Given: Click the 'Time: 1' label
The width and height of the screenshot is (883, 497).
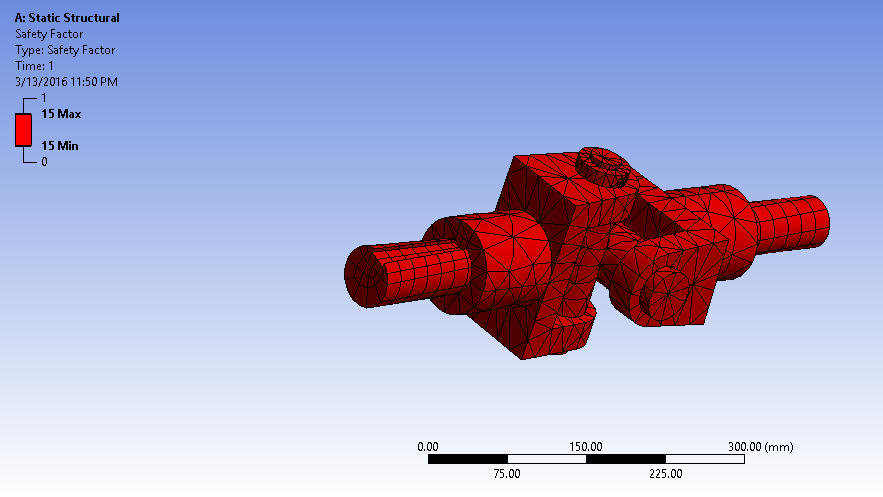Looking at the screenshot, I should [x=34, y=66].
